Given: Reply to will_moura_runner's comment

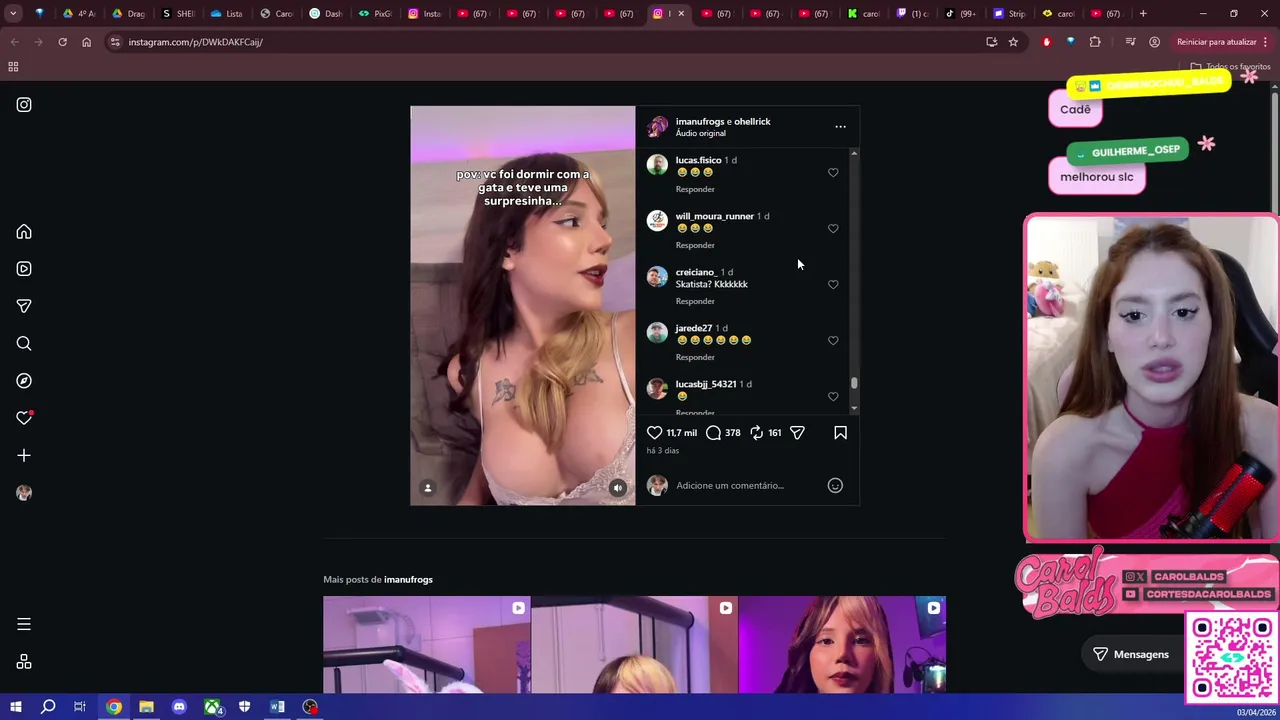Looking at the screenshot, I should coord(695,245).
